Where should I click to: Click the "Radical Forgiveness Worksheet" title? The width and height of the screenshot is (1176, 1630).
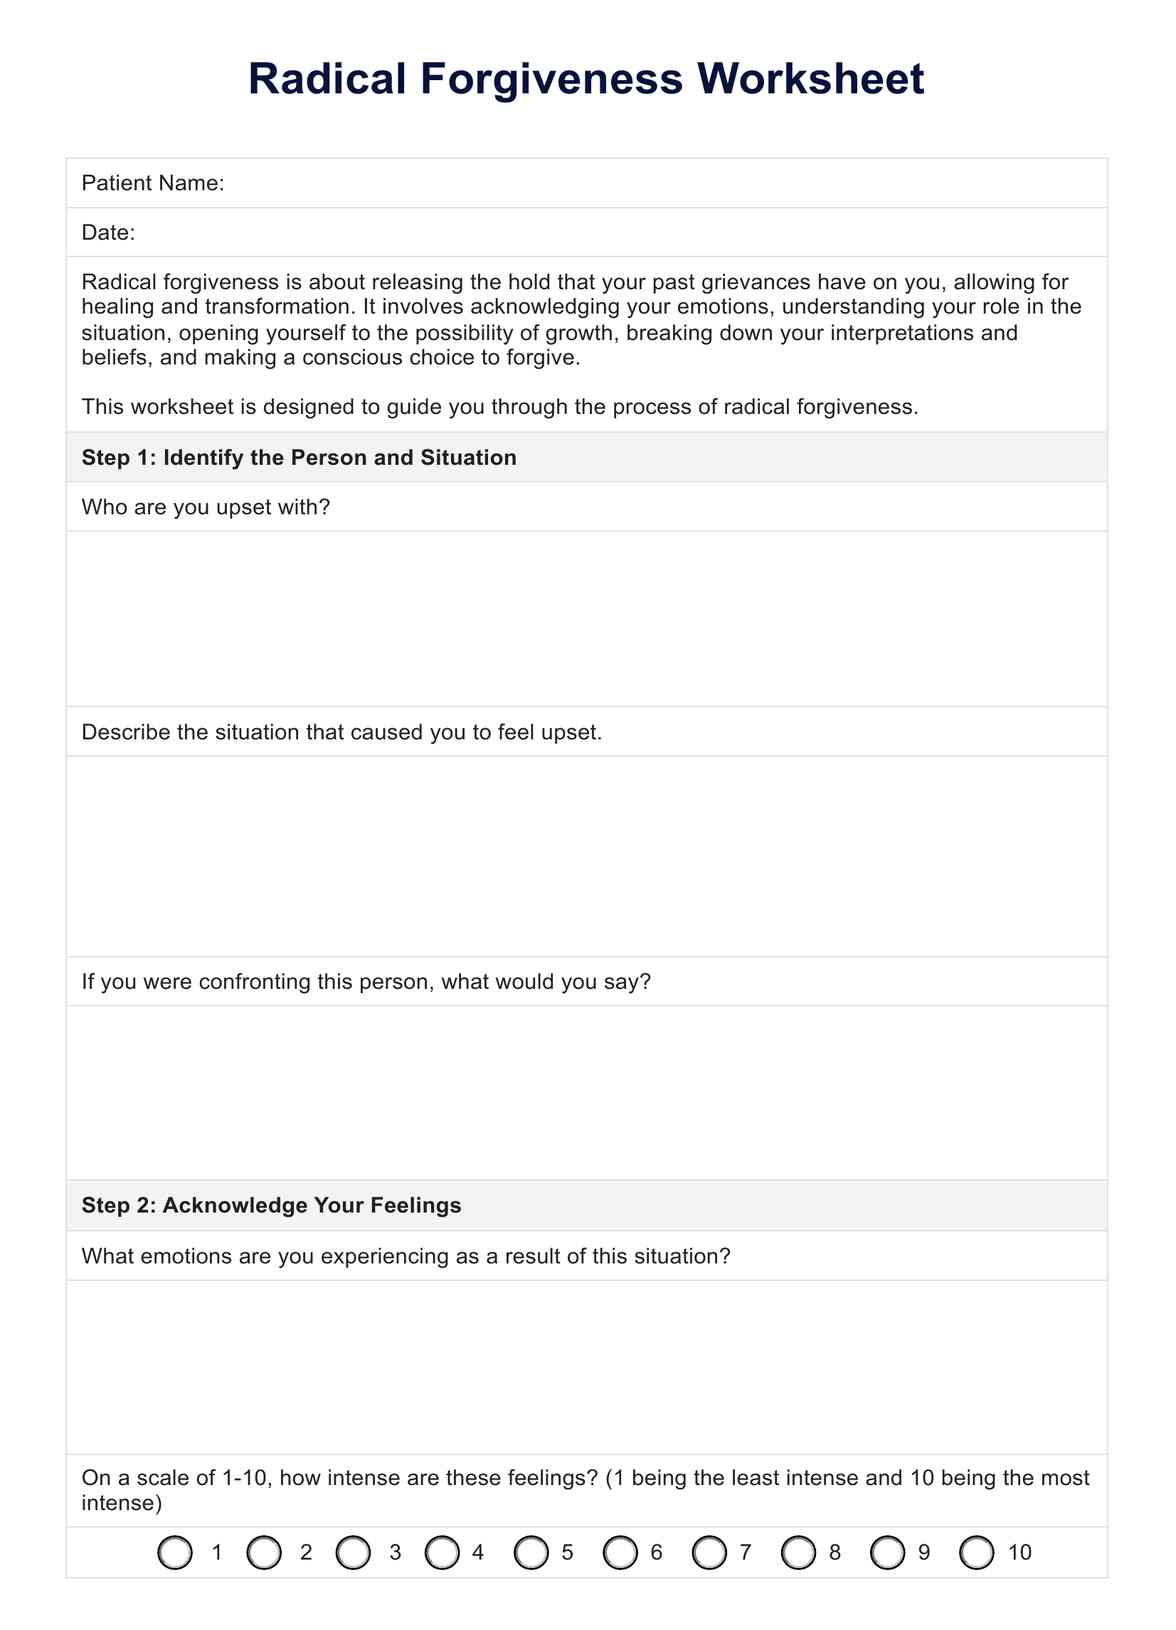[x=587, y=79]
